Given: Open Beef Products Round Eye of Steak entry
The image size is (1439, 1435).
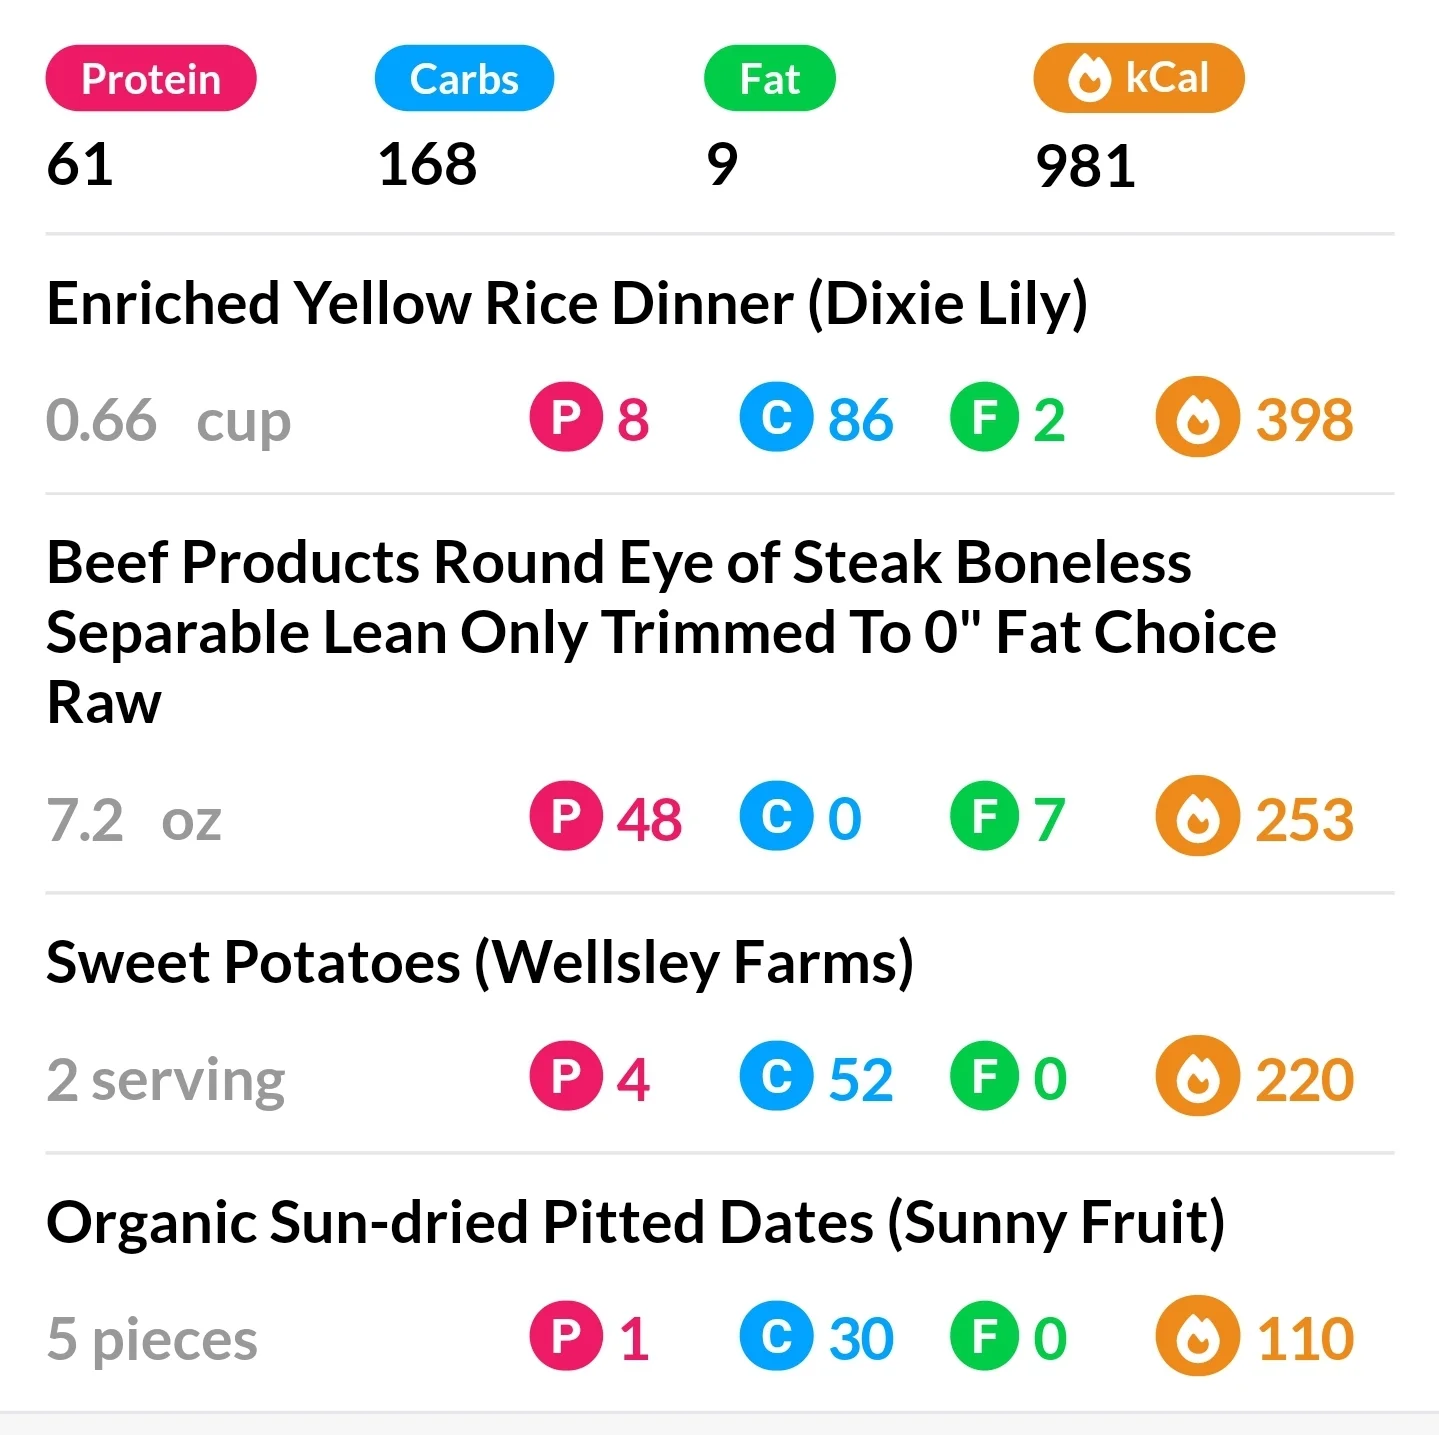Looking at the screenshot, I should coord(660,632).
